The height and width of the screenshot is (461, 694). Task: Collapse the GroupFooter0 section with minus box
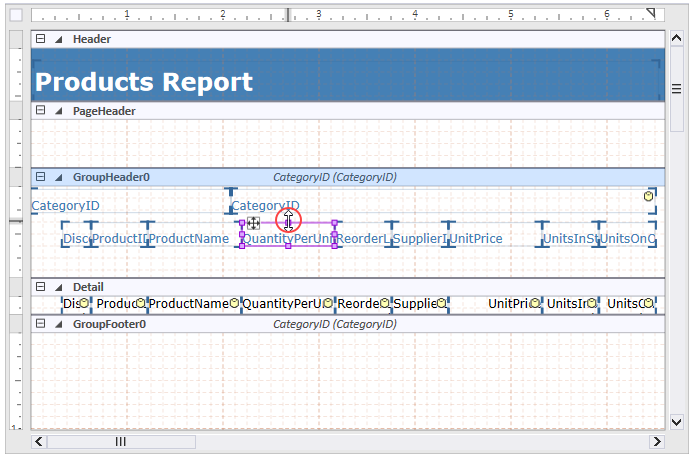41,324
